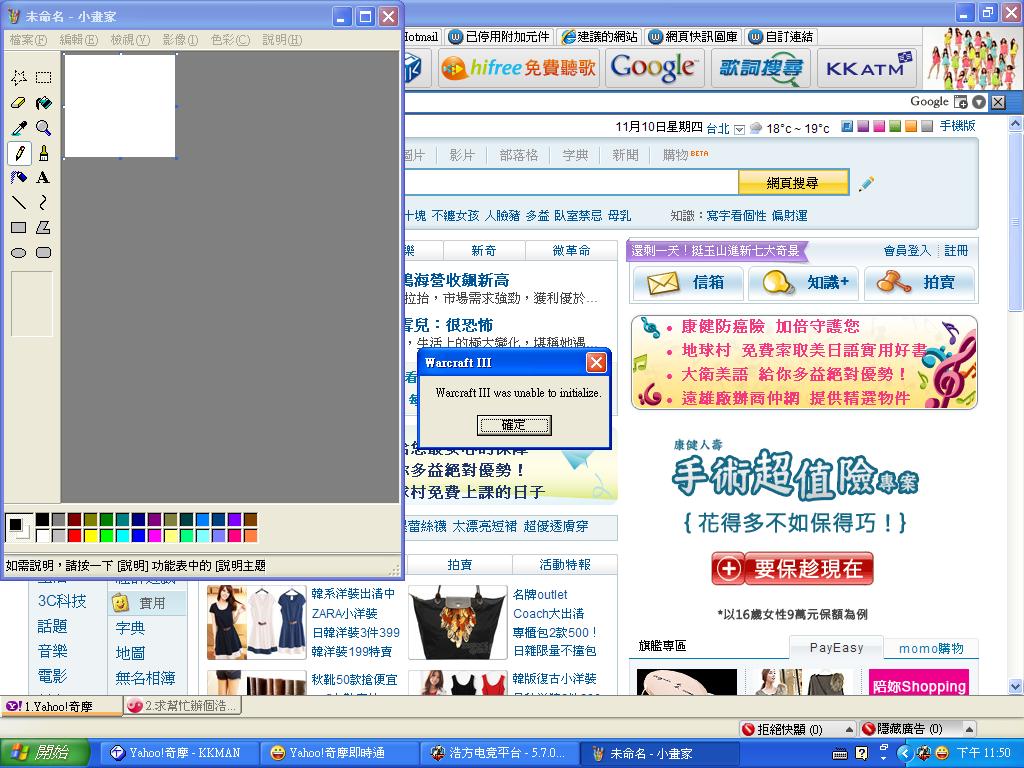
Task: Open the 歌詞搜尋 toolbar button
Action: (760, 68)
